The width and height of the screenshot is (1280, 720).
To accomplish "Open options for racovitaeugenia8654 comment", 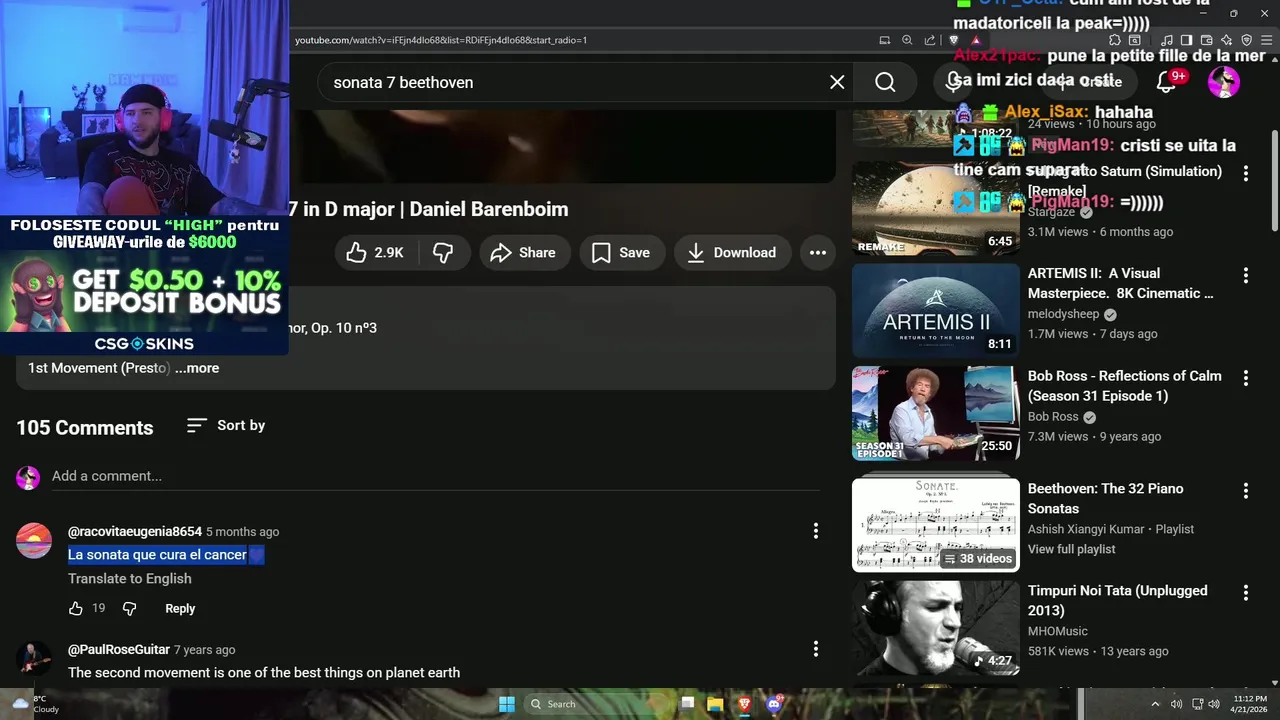I will point(816,531).
